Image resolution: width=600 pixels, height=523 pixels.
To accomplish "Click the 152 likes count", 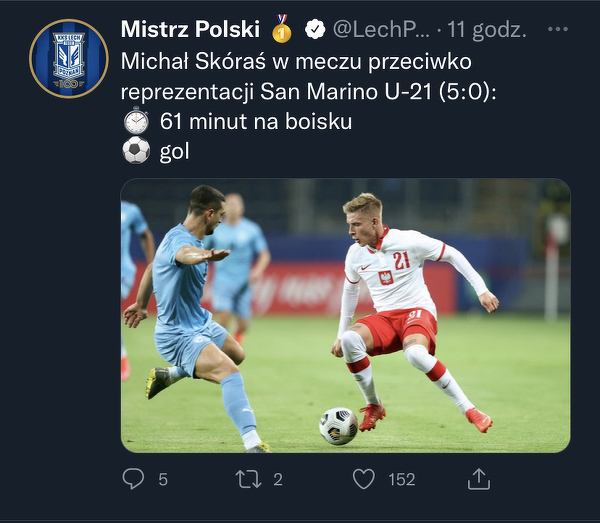I will pos(401,480).
